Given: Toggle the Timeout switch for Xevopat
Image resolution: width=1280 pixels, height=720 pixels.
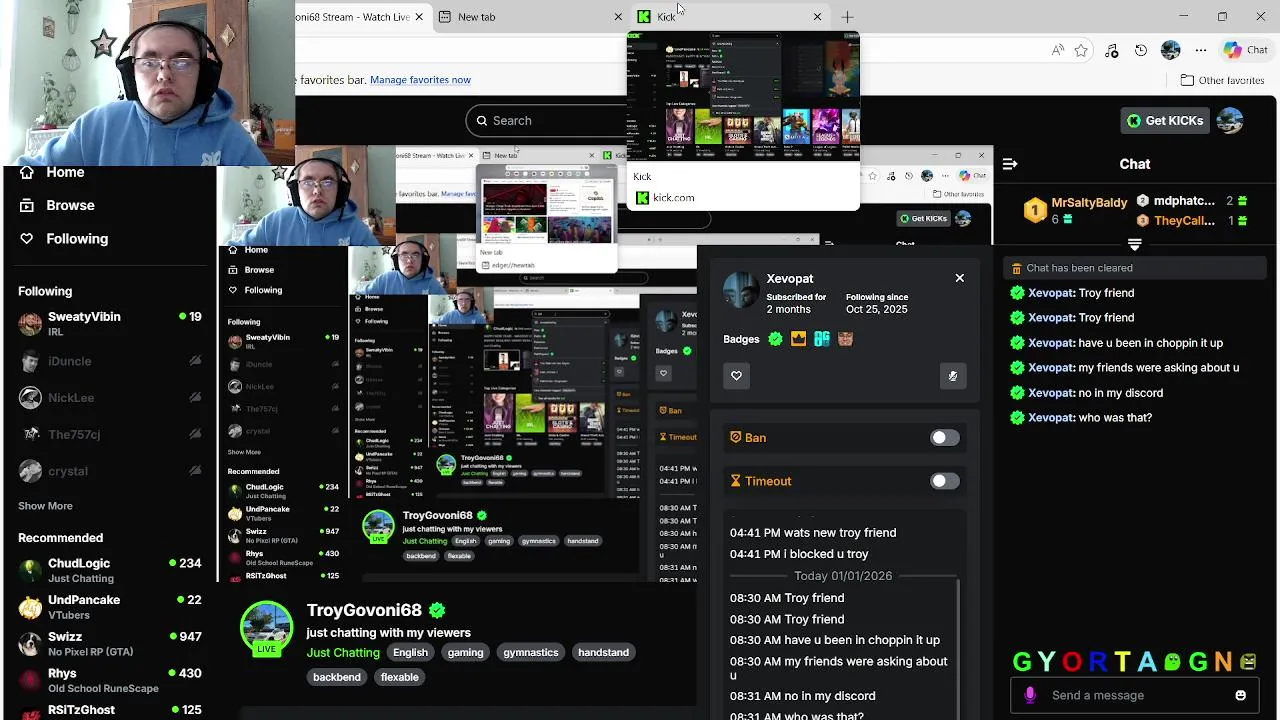Looking at the screenshot, I should pos(944,481).
